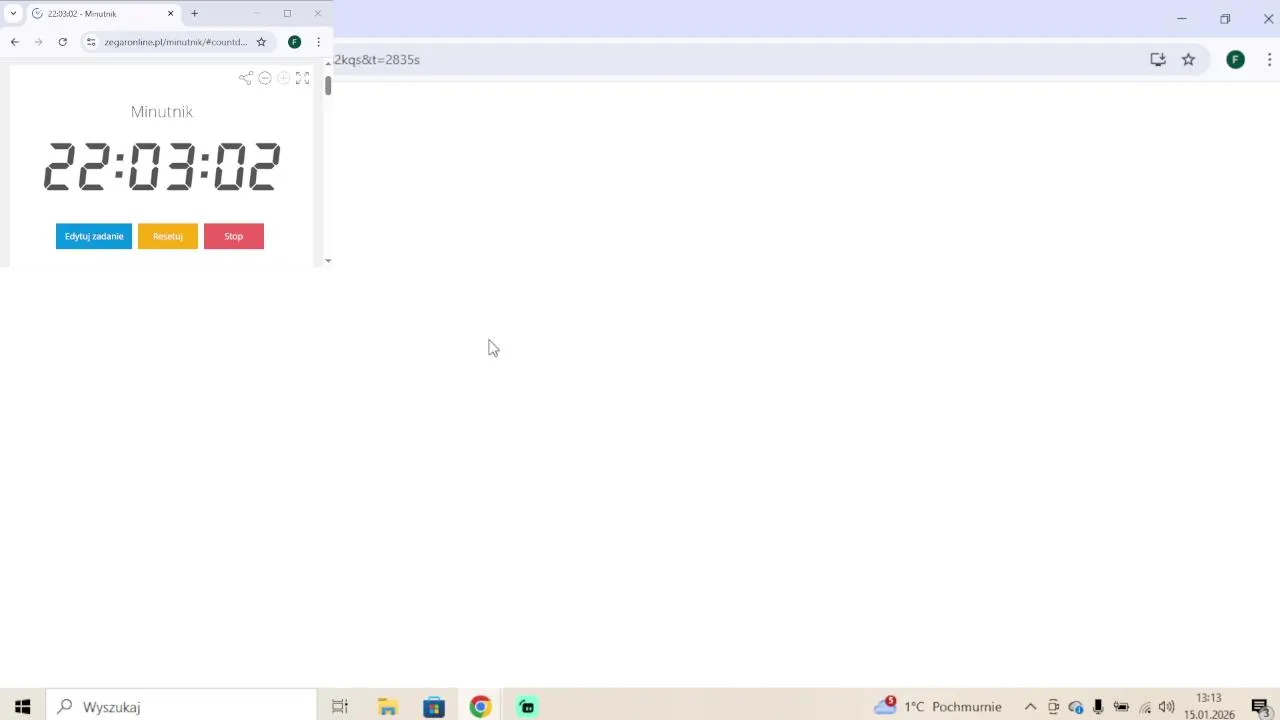Viewport: 1280px width, 720px height.
Task: Enter fullscreen mode for the timer
Action: tap(303, 78)
